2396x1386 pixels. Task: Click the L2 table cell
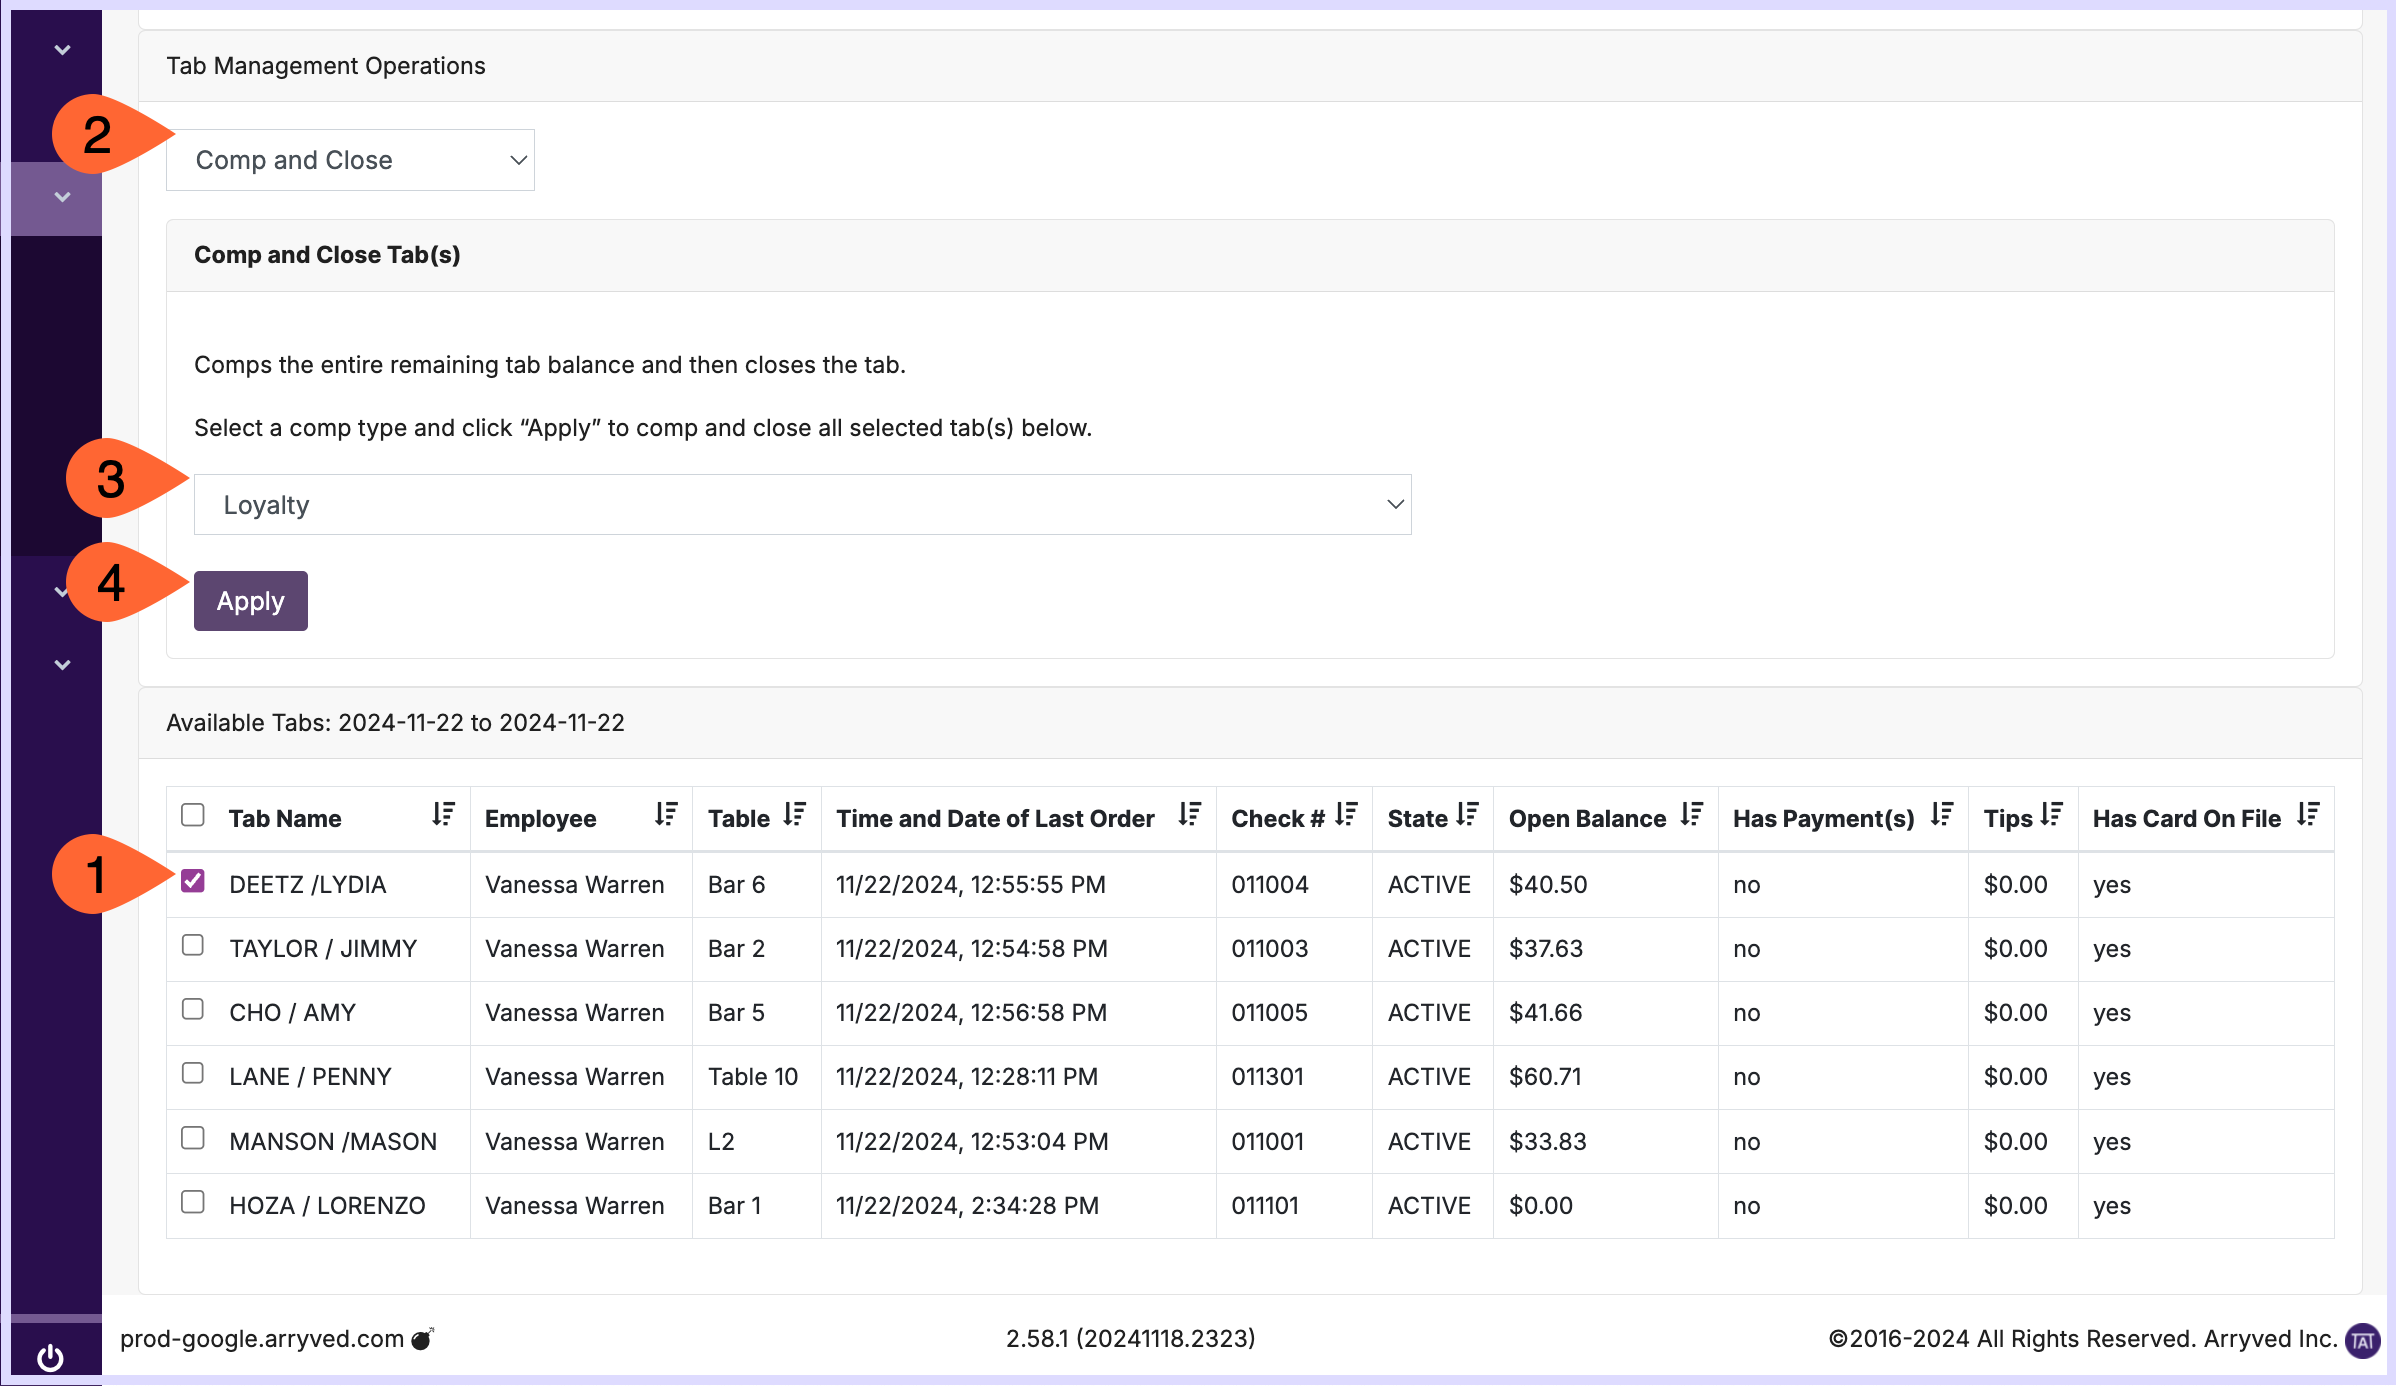[x=721, y=1142]
